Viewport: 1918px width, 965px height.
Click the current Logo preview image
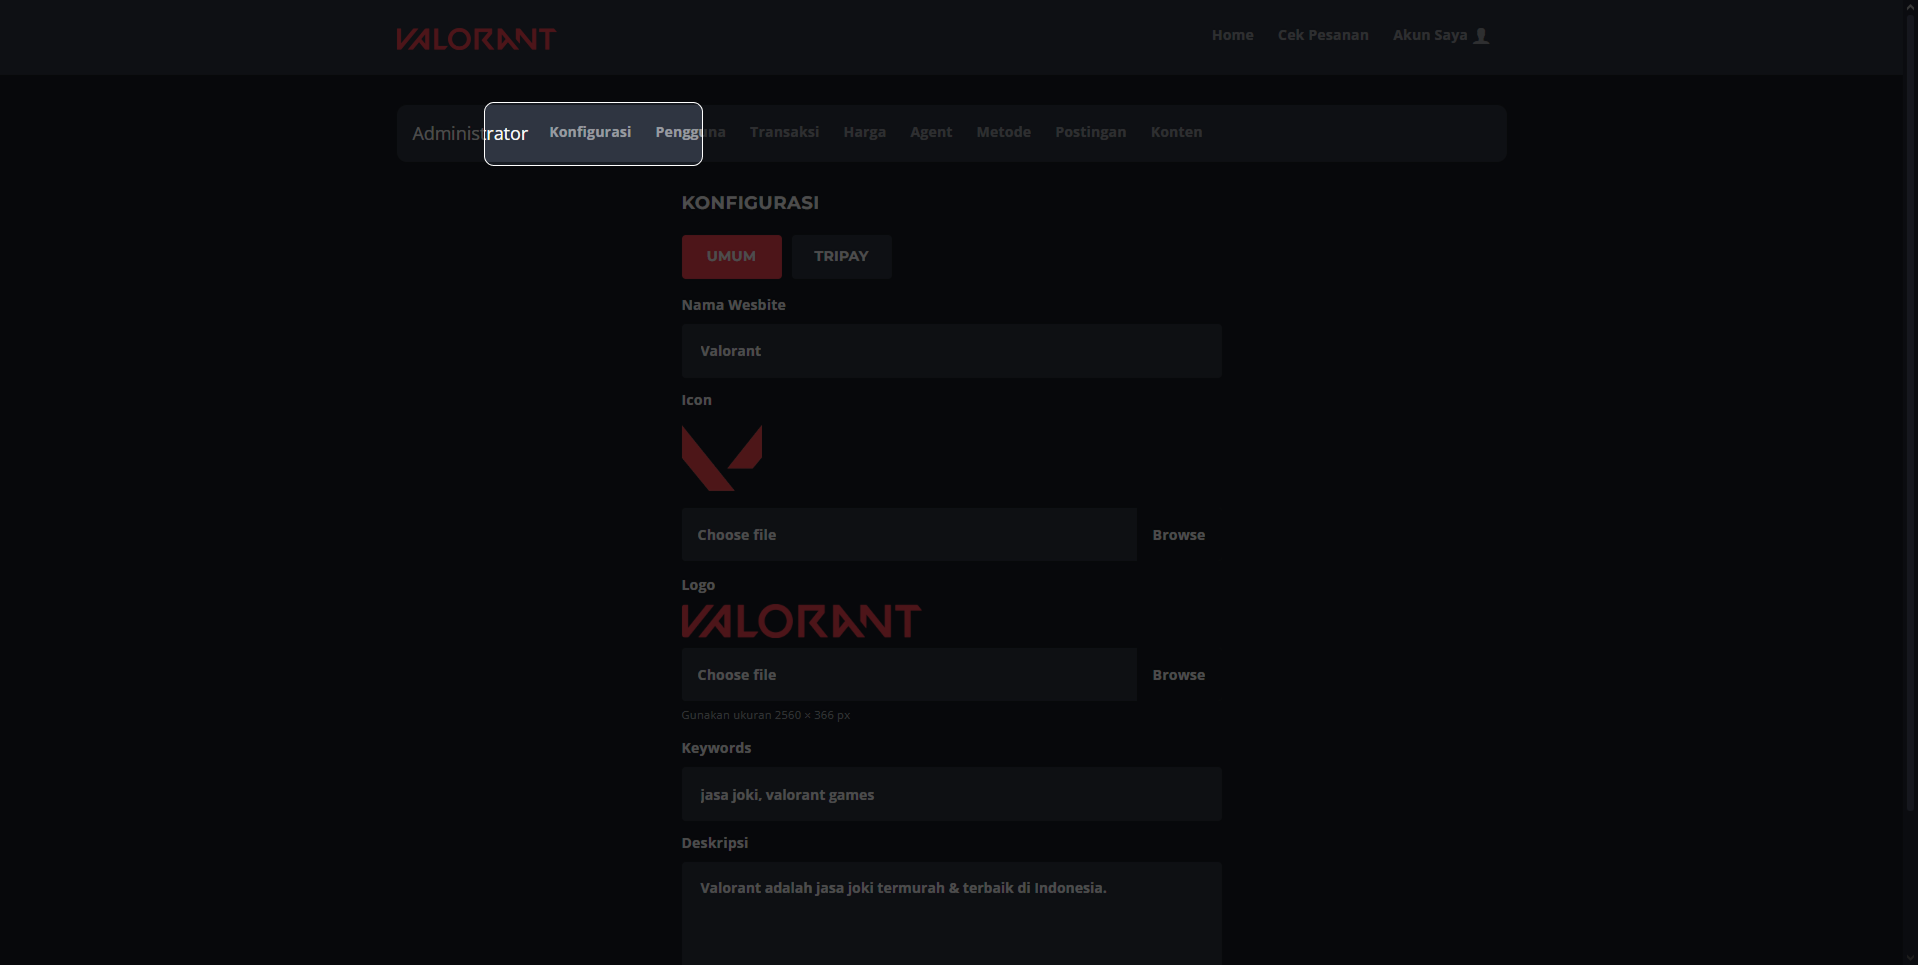coord(801,621)
